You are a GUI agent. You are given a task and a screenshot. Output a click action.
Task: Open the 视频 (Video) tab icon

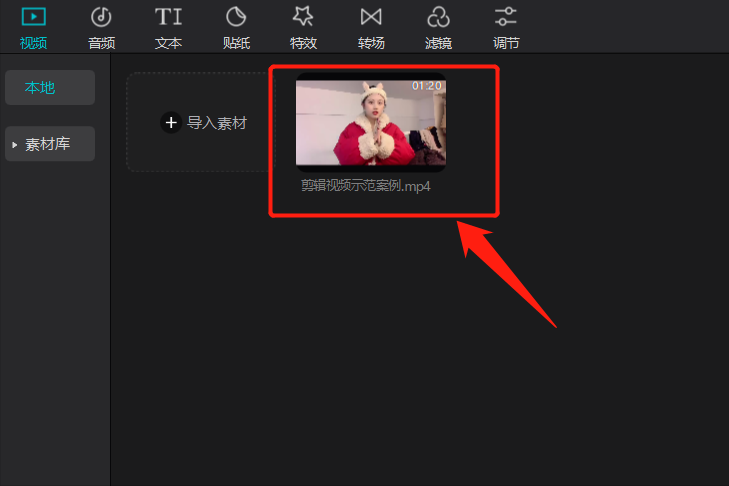33,17
